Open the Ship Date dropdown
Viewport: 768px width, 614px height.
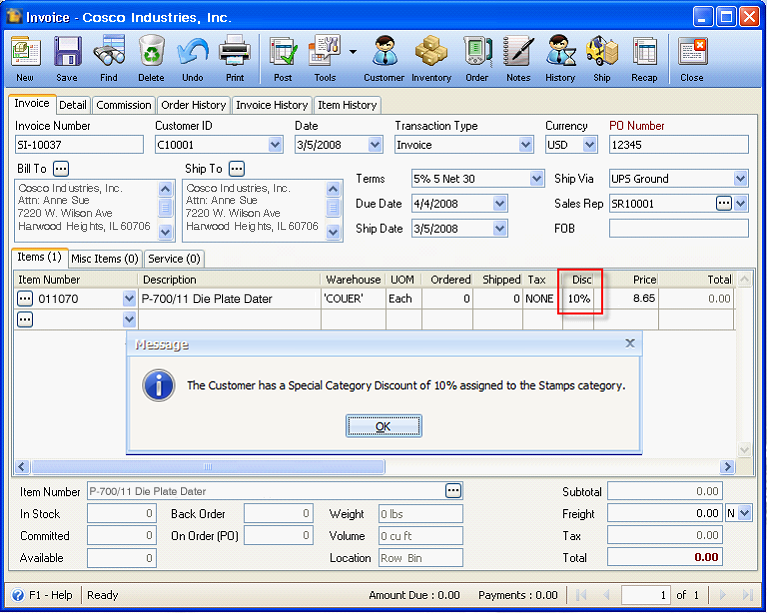[500, 229]
